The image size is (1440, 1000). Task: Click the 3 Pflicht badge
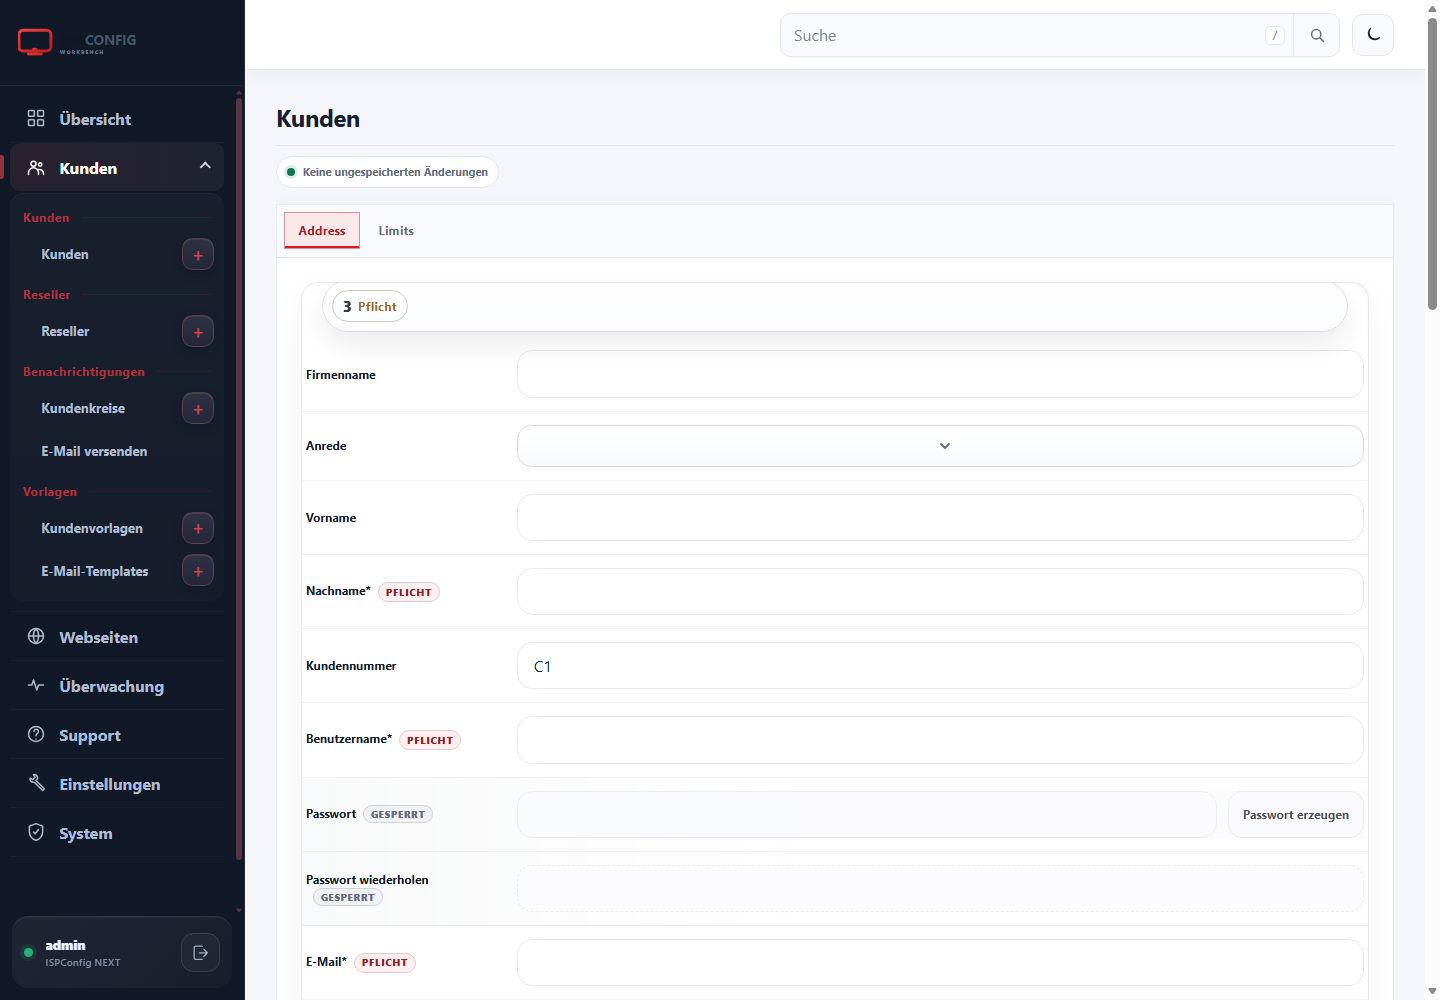[x=370, y=306]
